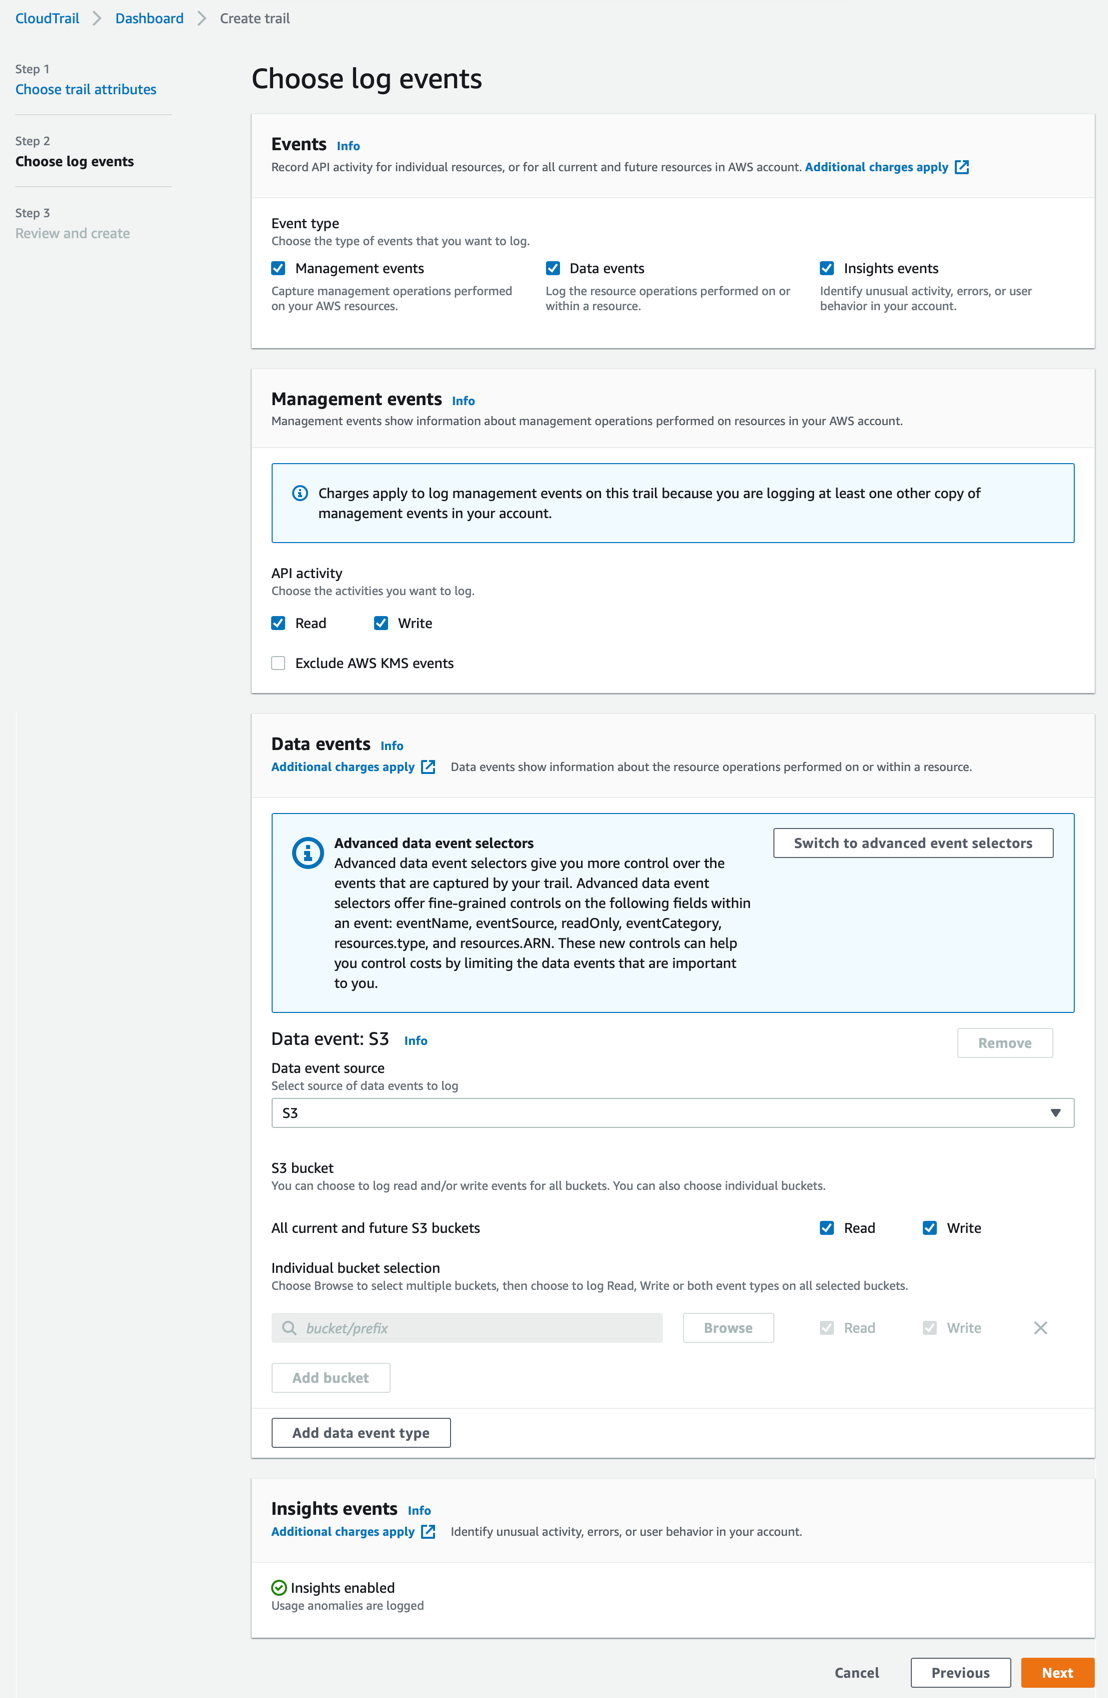The height and width of the screenshot is (1698, 1108).
Task: Click external link icon in Insights events header
Action: [428, 1532]
